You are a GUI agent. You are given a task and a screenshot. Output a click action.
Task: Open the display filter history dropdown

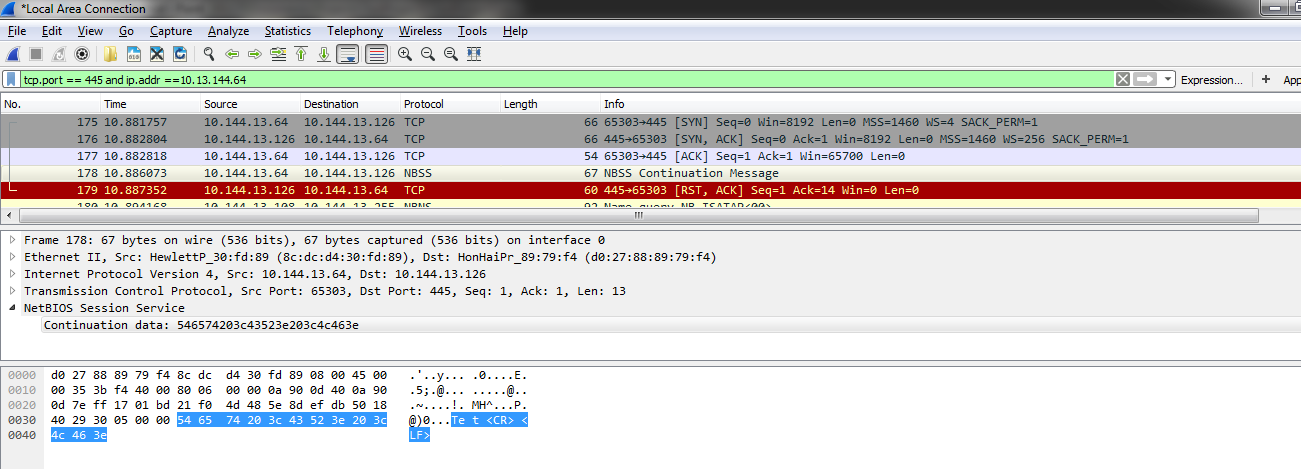[1166, 79]
